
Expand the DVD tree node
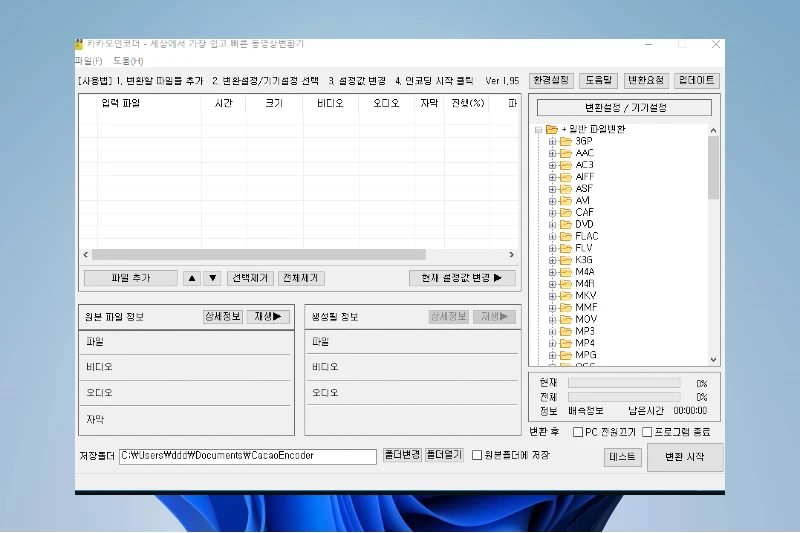pyautogui.click(x=552, y=224)
